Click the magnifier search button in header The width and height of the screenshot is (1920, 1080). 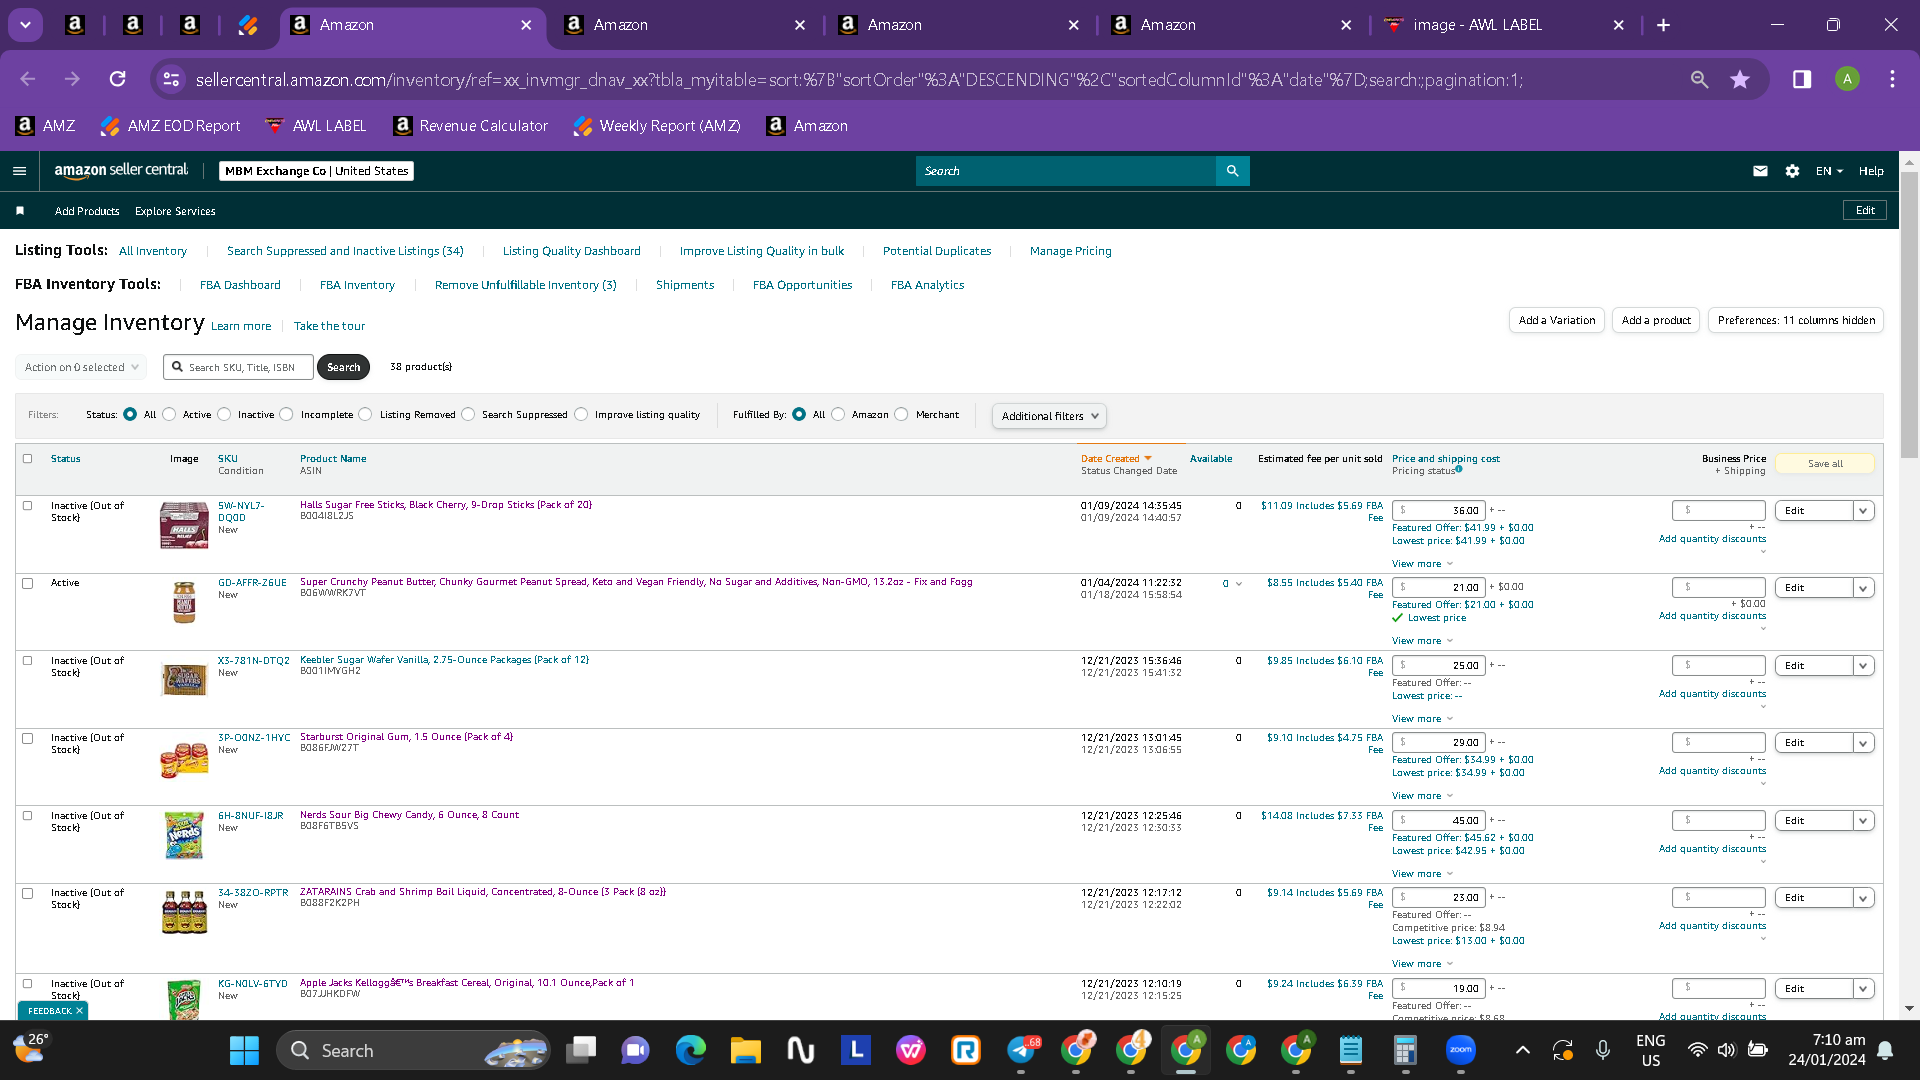pos(1232,171)
